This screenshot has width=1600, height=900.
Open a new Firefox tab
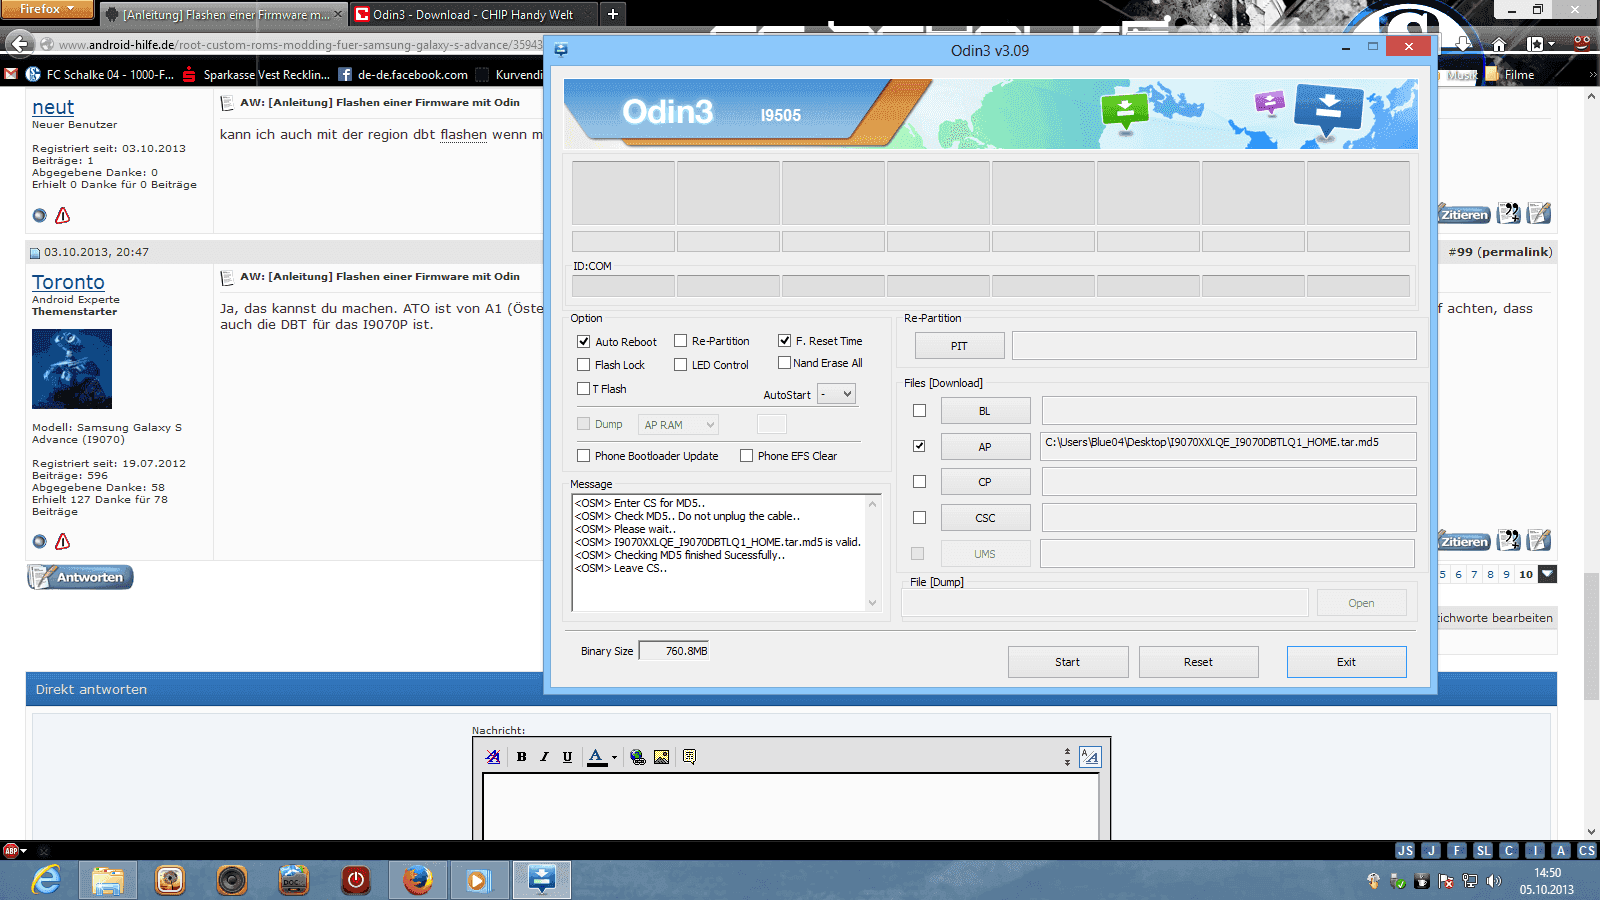pyautogui.click(x=613, y=14)
